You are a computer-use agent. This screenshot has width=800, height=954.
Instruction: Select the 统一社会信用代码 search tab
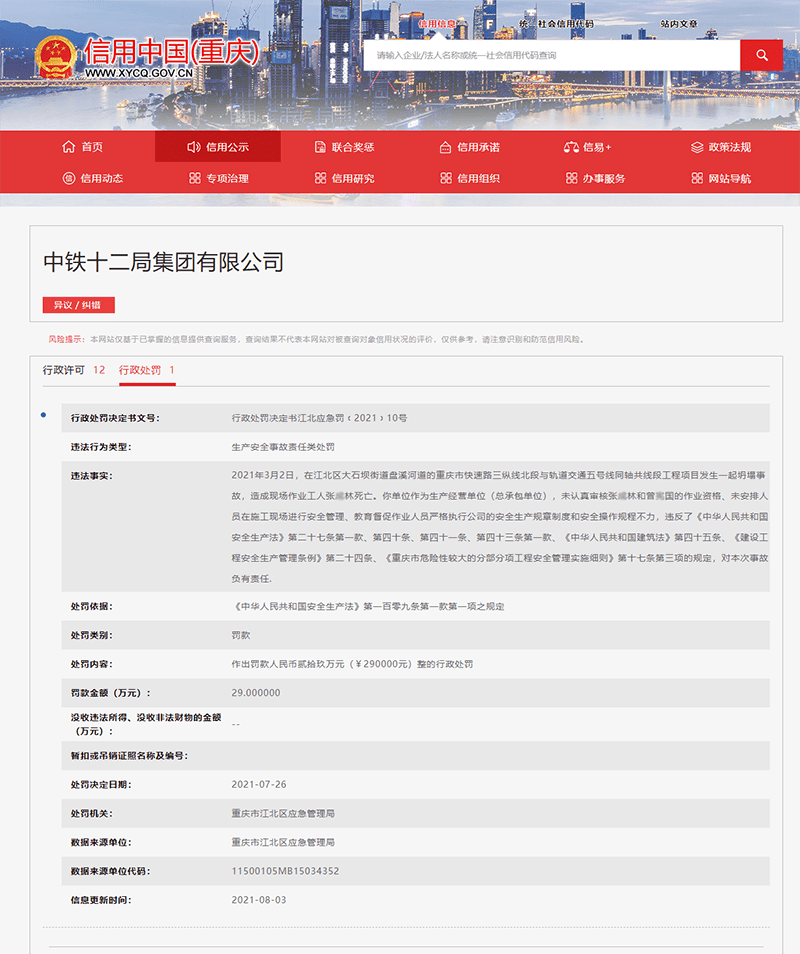click(x=556, y=24)
